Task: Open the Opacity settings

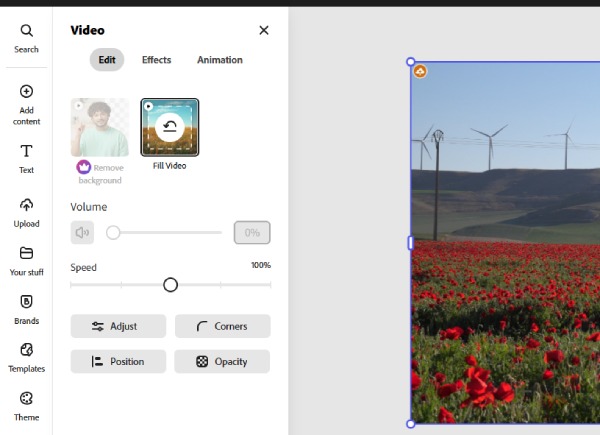Action: 222,362
